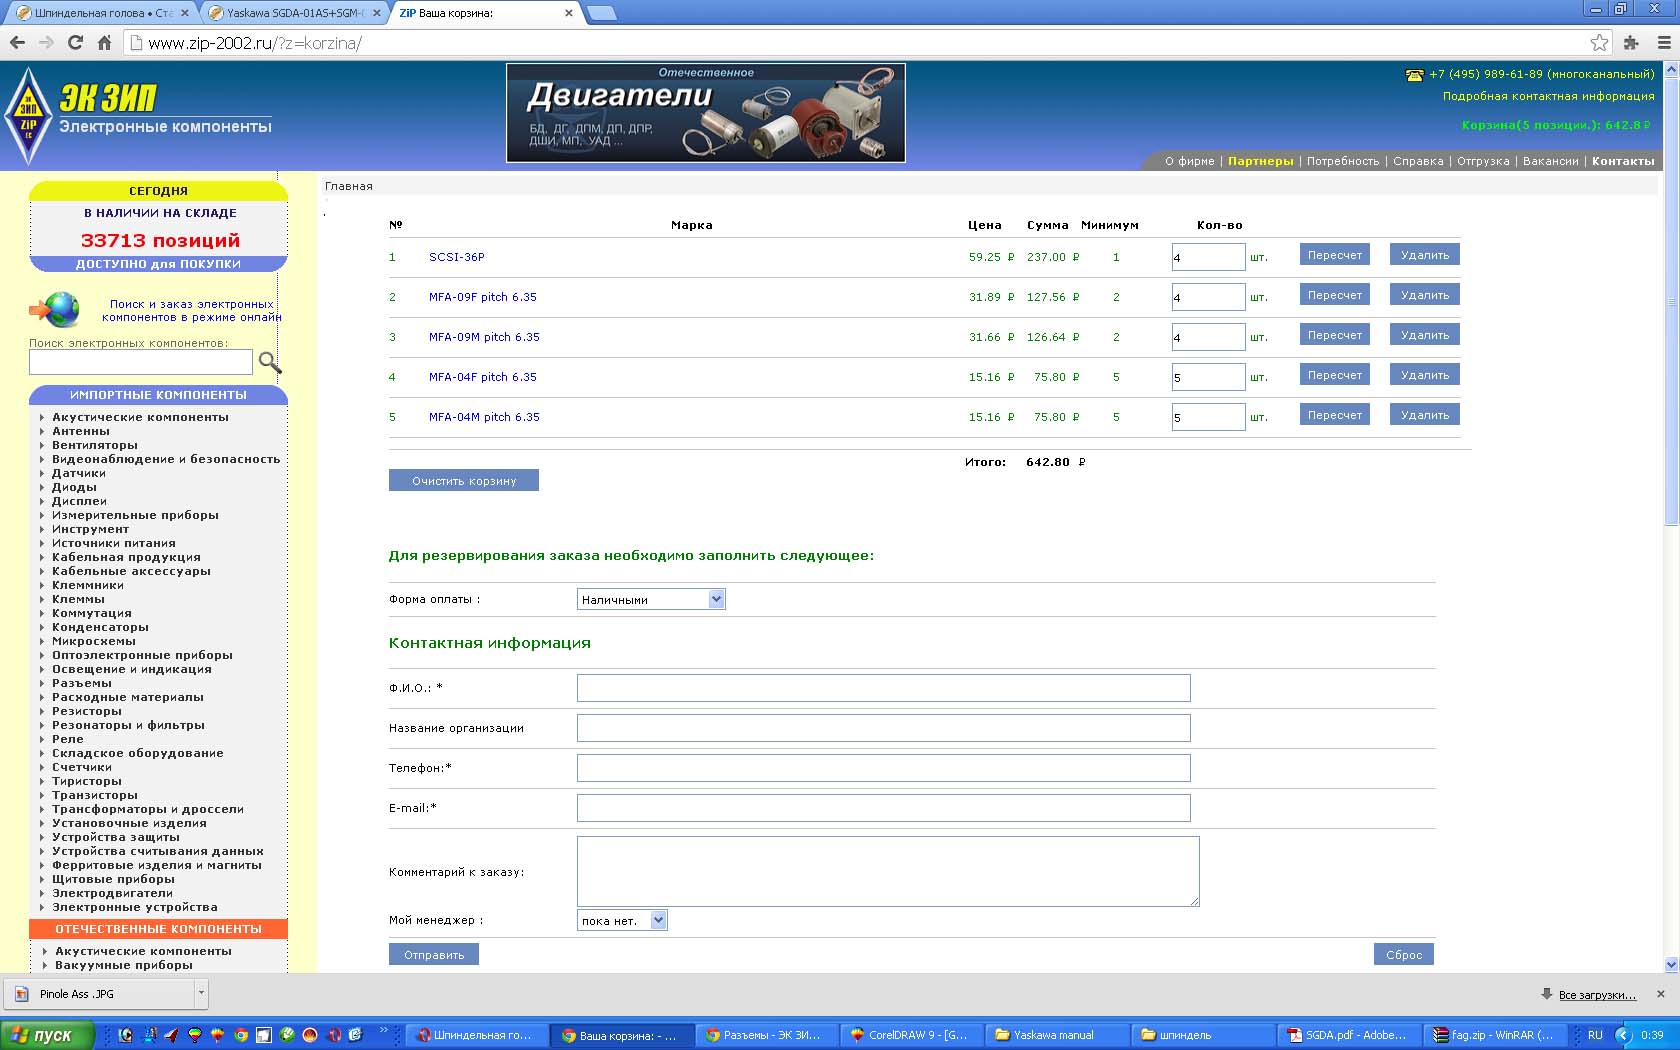
Task: Open the Pinole Ass .JPG download options arrow
Action: point(201,994)
